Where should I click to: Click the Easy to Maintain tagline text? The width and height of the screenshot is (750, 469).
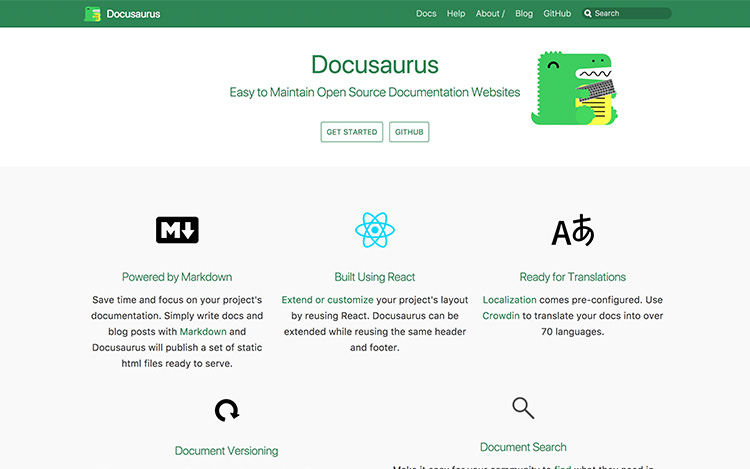[x=375, y=92]
